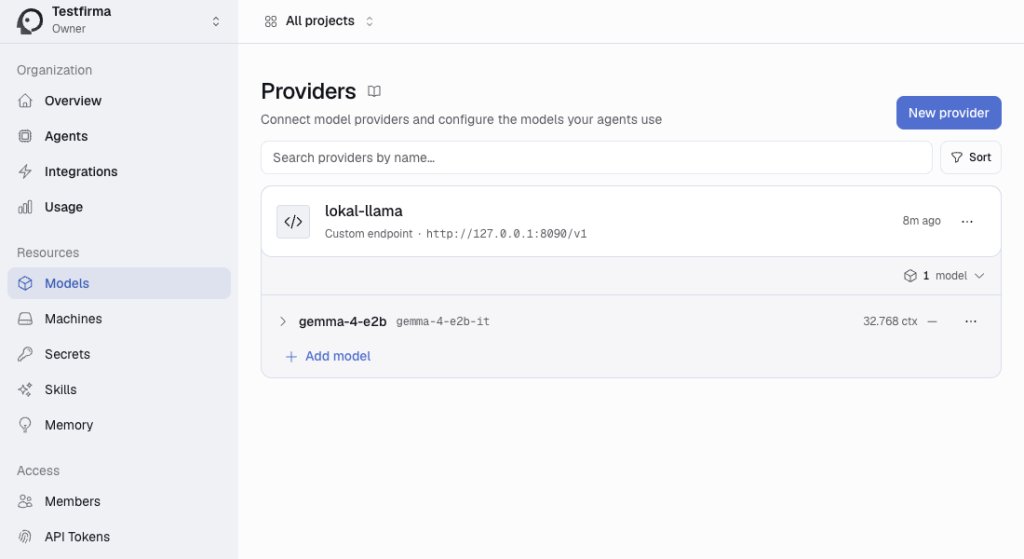Click the All projects grid icon
Image resolution: width=1024 pixels, height=559 pixels.
[270, 22]
